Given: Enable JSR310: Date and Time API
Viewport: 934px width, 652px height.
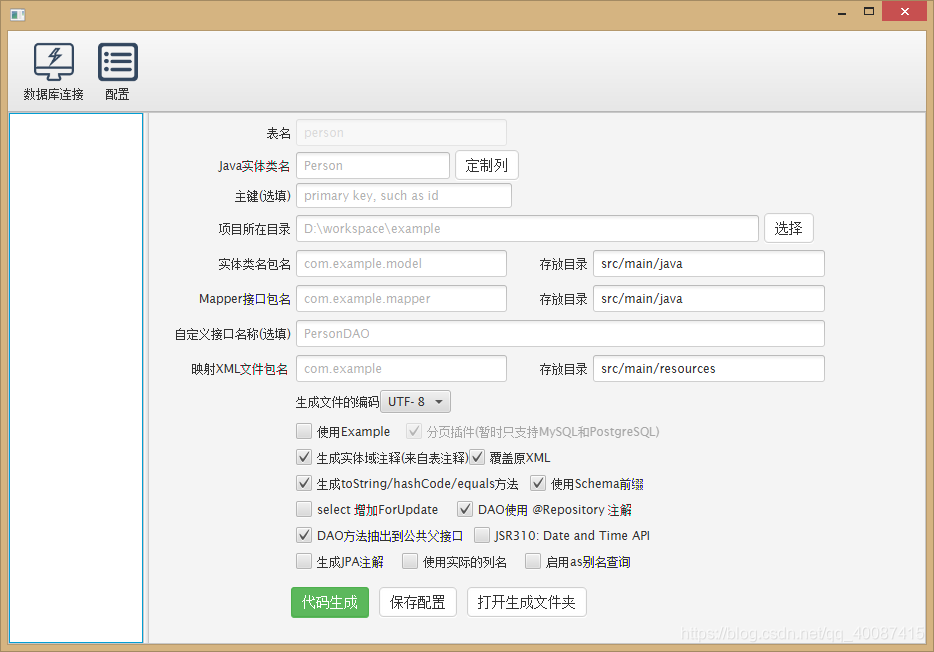Looking at the screenshot, I should (482, 535).
